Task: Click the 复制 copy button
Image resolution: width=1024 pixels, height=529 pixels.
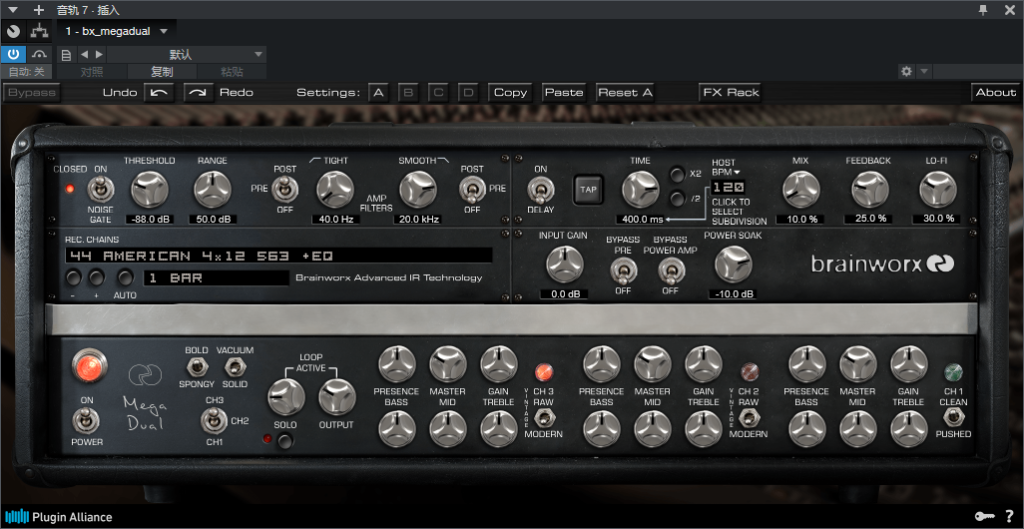Action: (x=161, y=72)
